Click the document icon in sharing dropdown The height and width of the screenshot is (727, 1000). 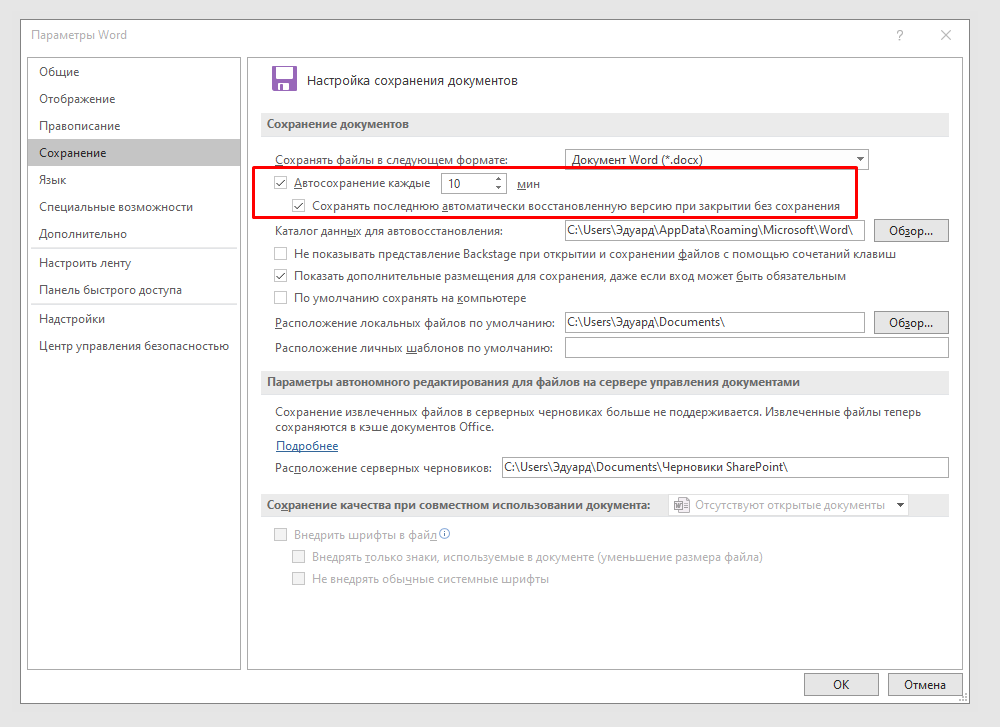coord(682,505)
